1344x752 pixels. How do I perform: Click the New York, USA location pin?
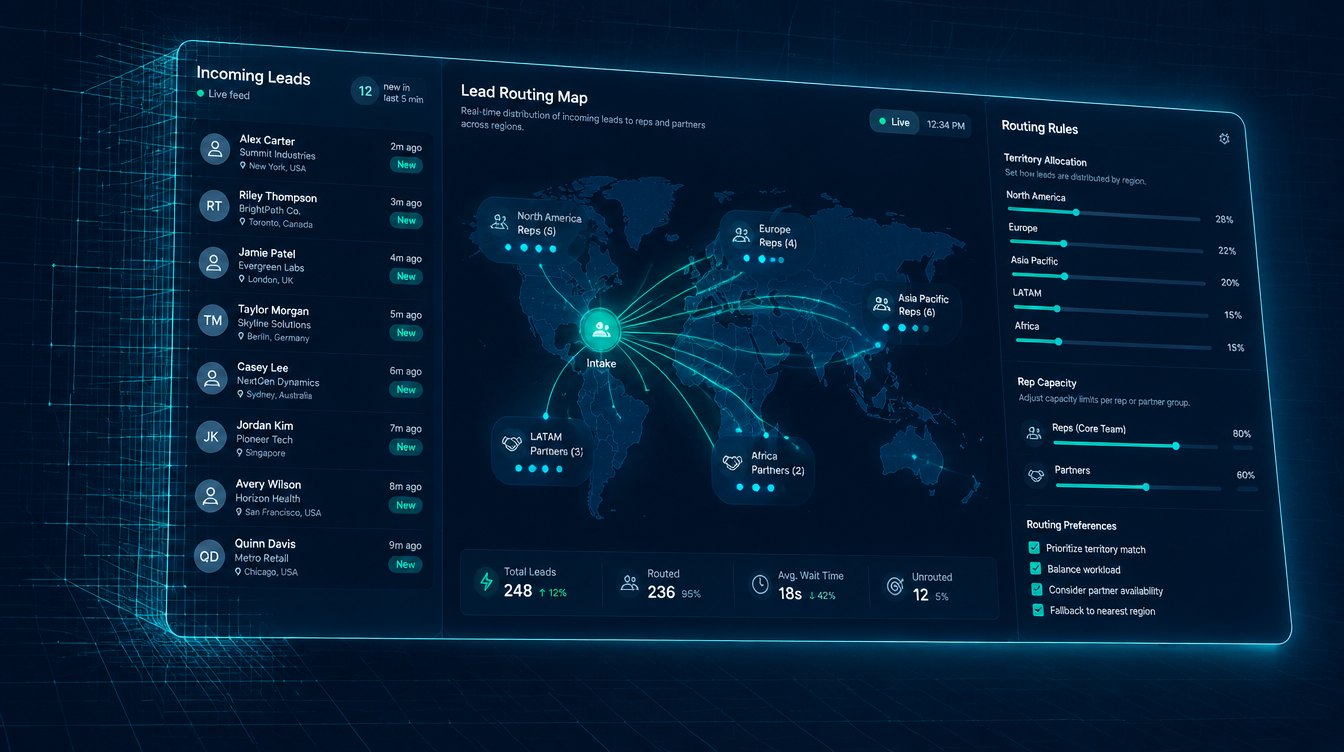click(243, 167)
